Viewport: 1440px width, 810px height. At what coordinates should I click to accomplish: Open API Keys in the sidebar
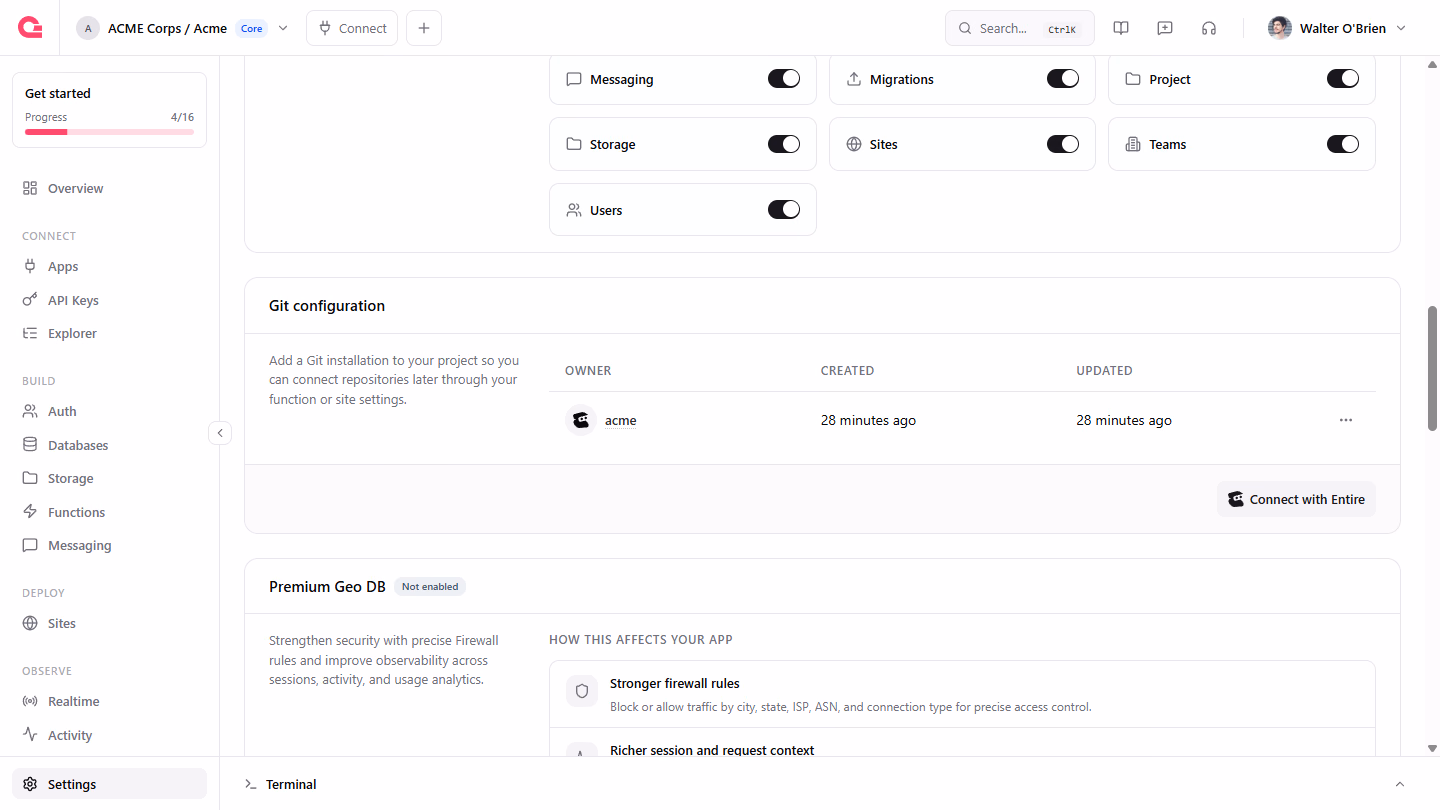[x=110, y=300]
